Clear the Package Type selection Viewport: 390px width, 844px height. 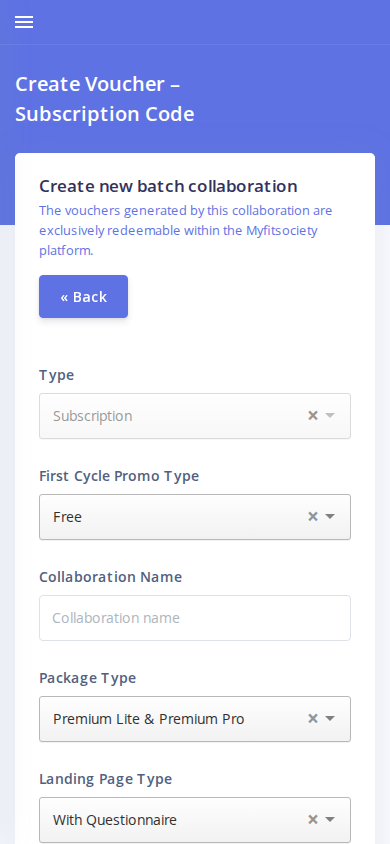[313, 719]
